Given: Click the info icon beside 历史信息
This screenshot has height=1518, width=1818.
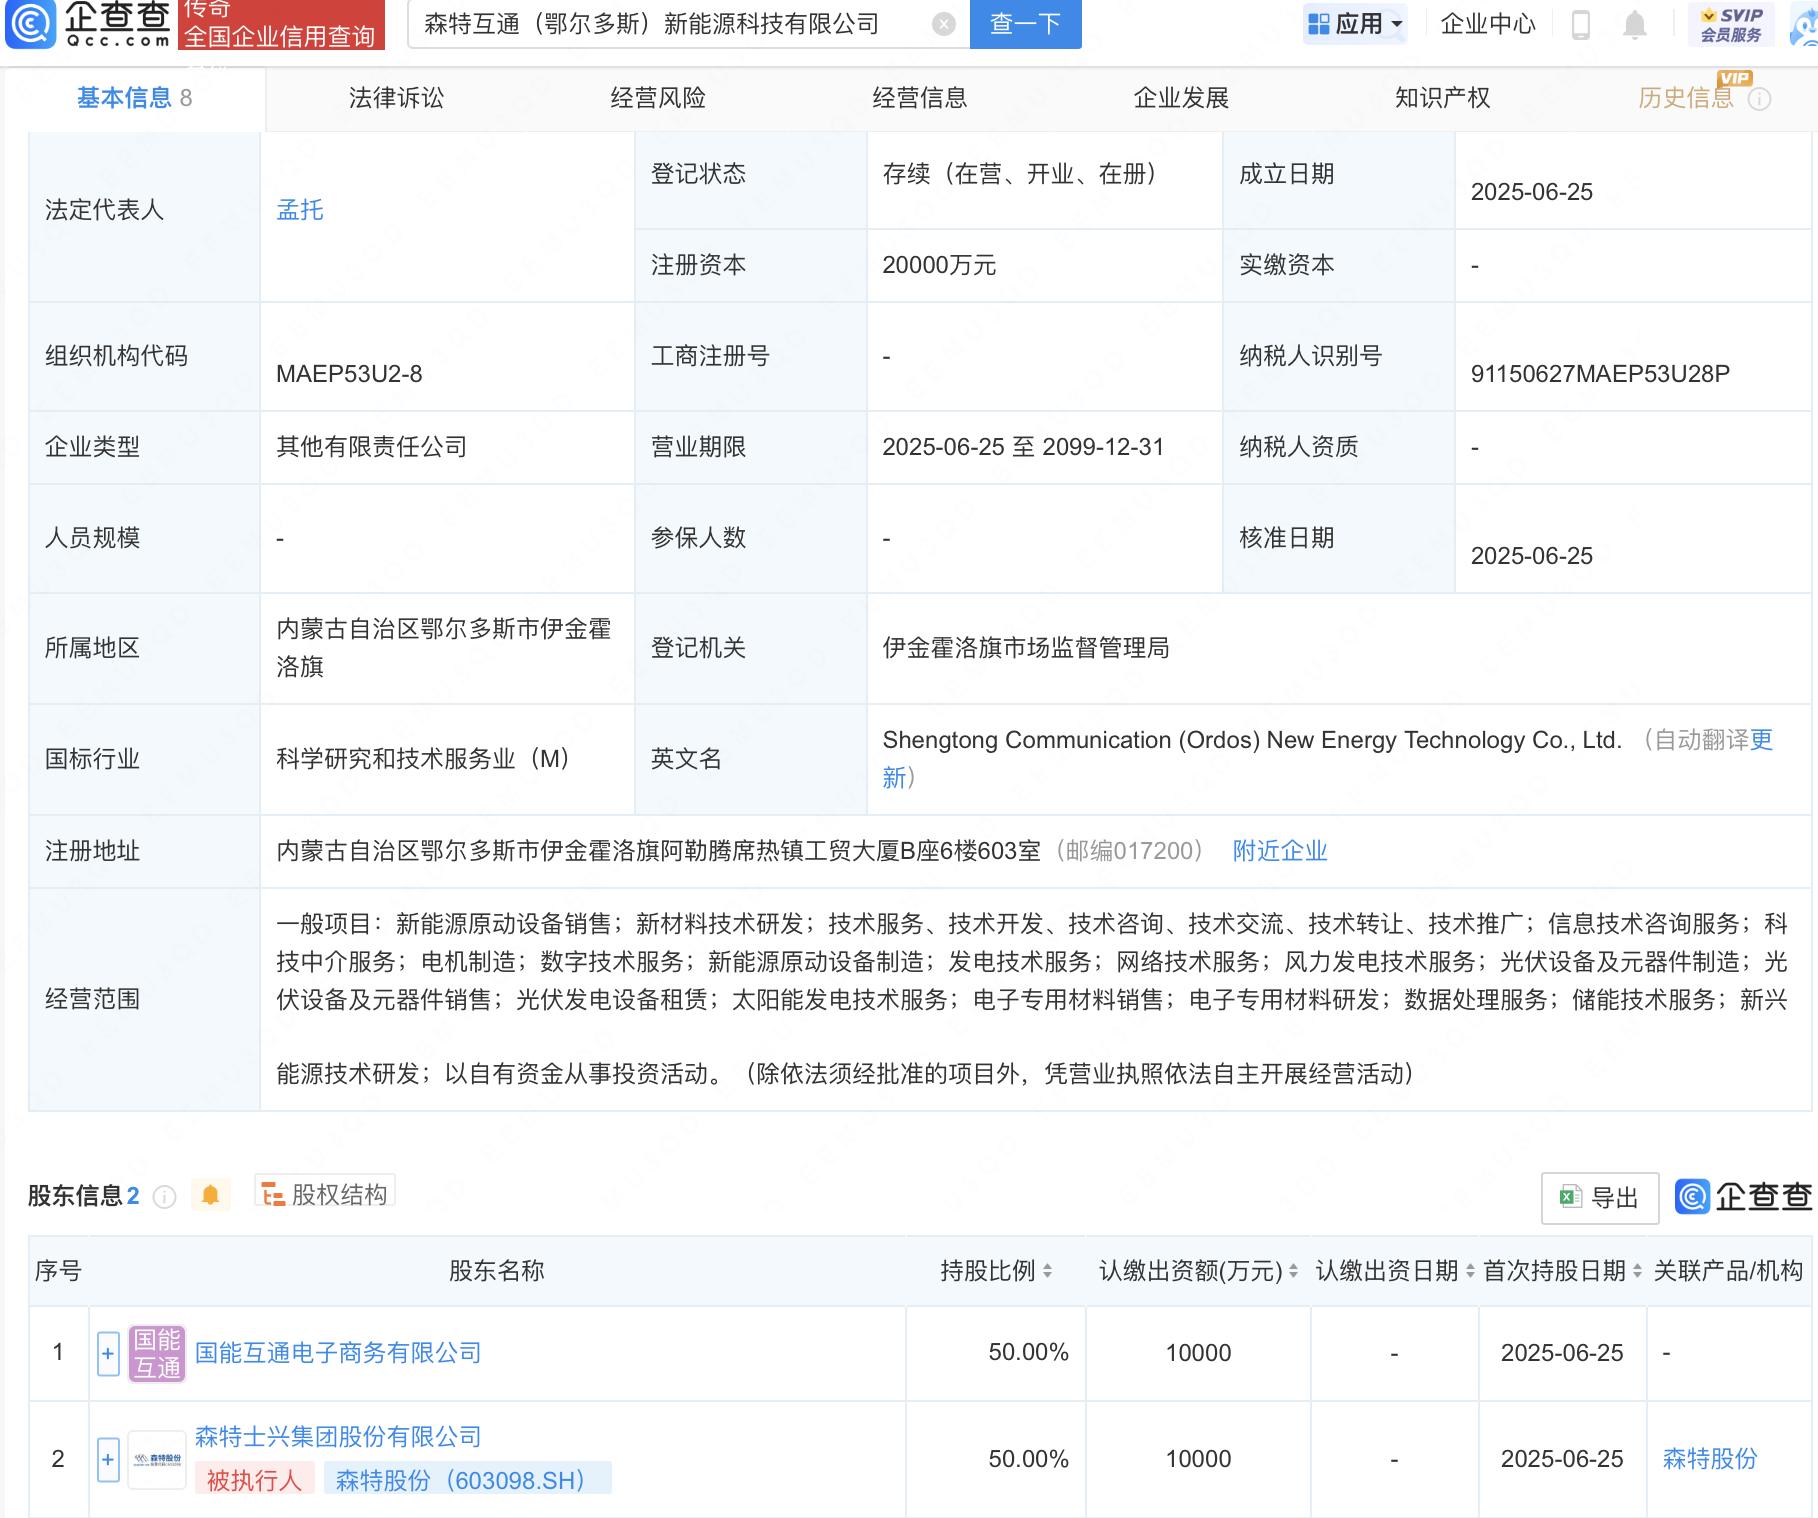Looking at the screenshot, I should click(x=1760, y=99).
